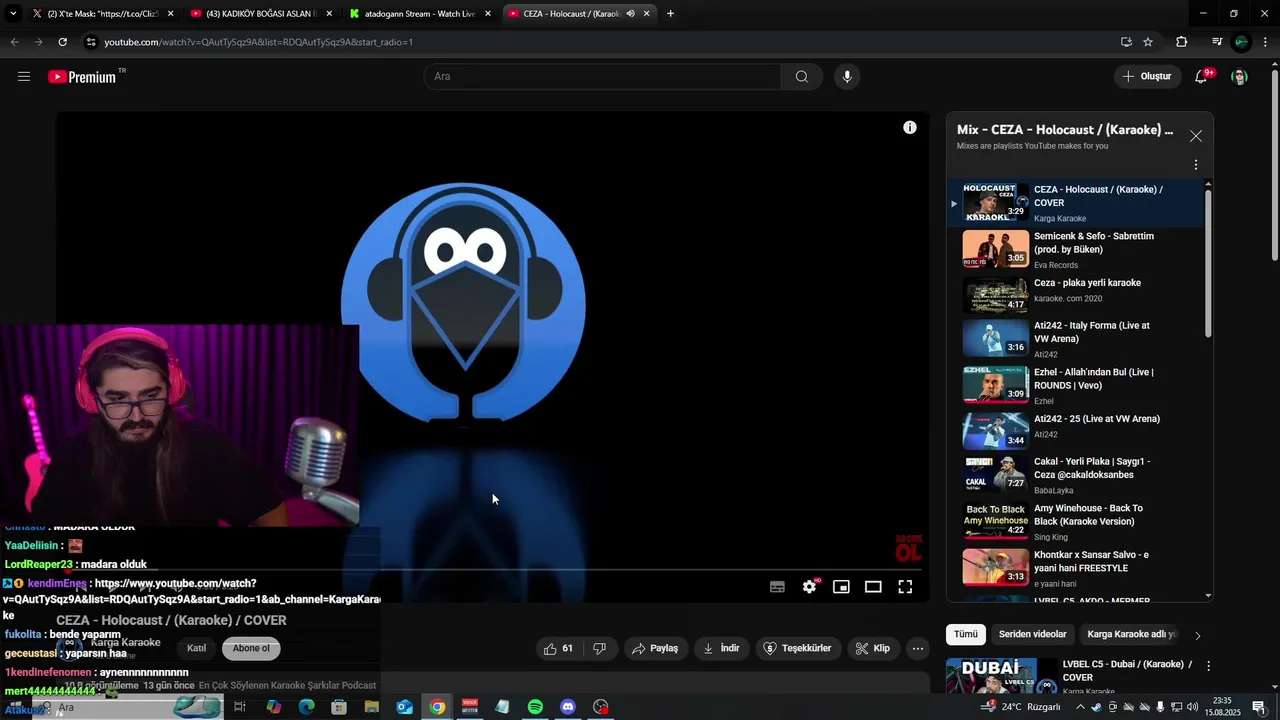This screenshot has width=1280, height=720.
Task: Bookmark this page with the star
Action: [1148, 42]
